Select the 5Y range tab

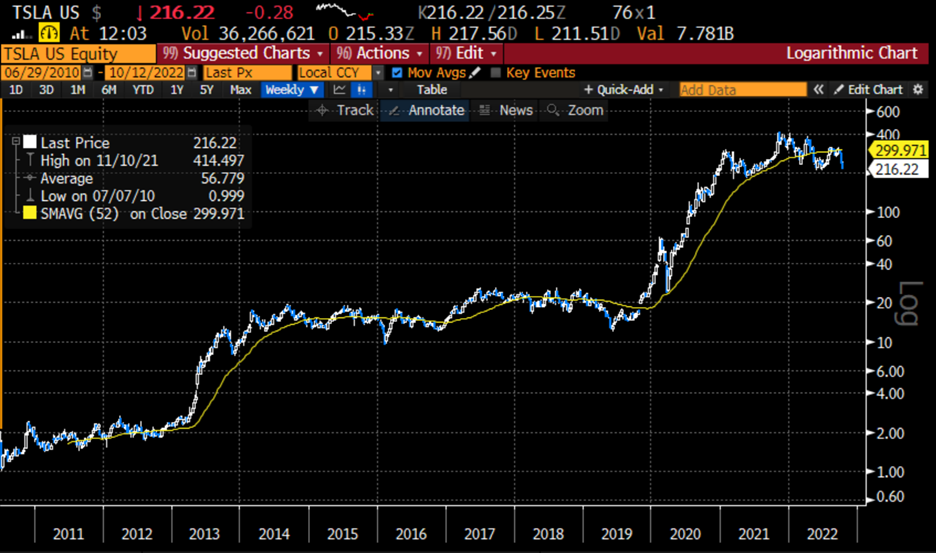[207, 90]
